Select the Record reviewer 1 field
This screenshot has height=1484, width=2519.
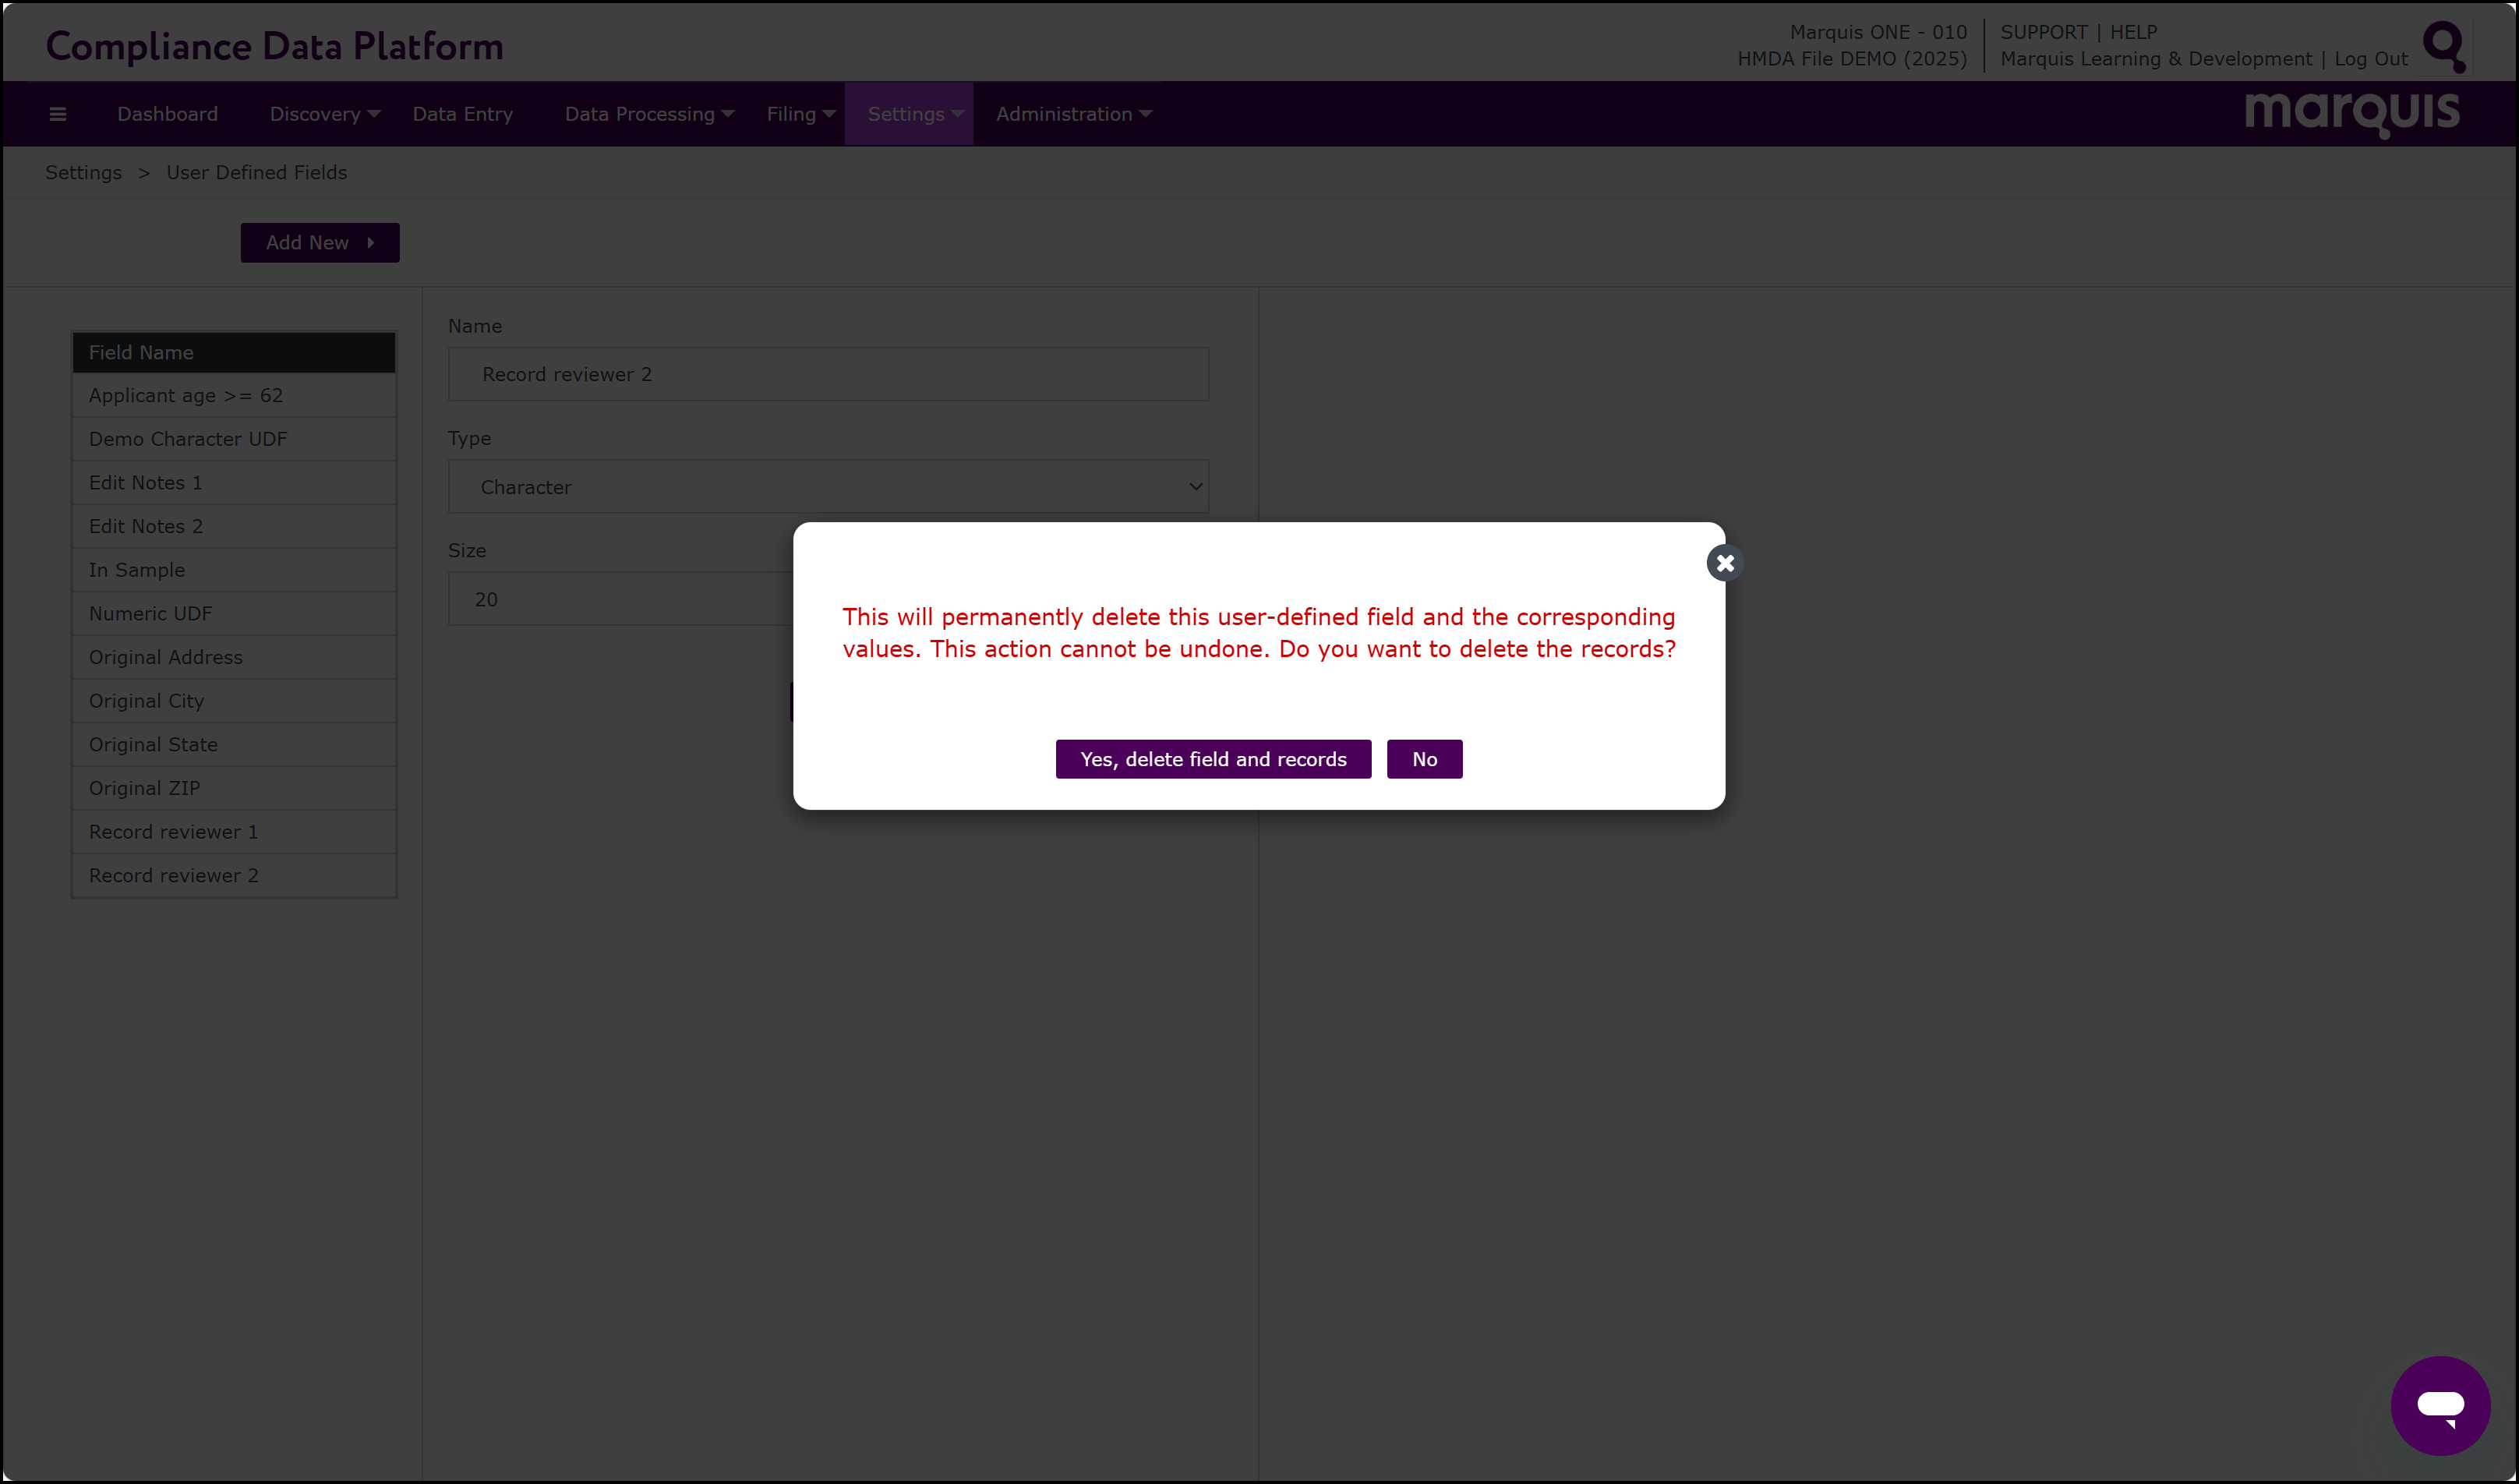pos(234,832)
